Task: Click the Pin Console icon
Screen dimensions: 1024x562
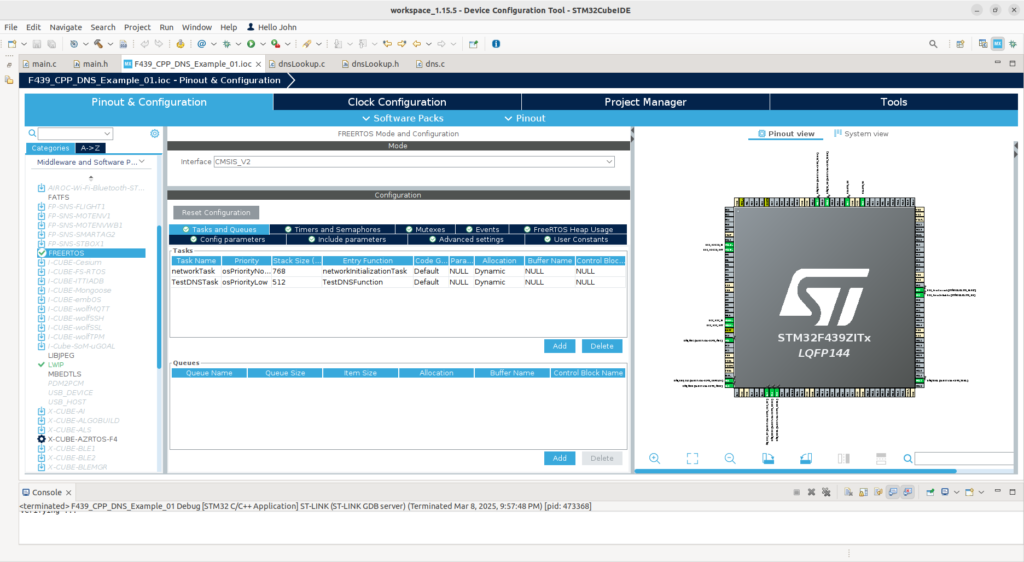Action: click(930, 492)
